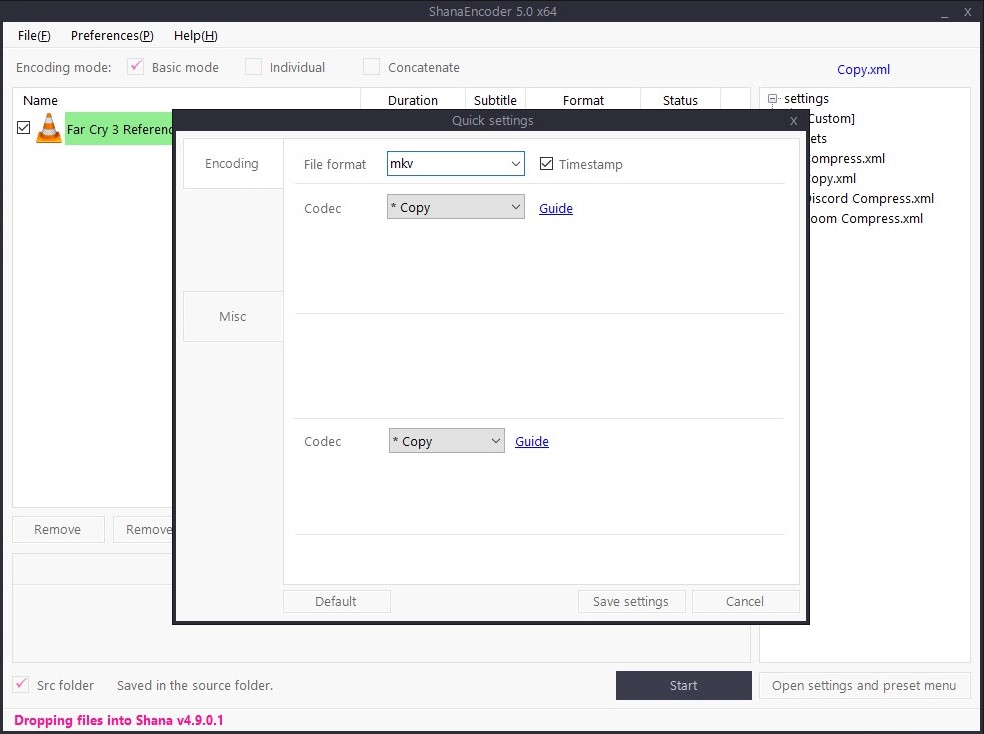Click the Duration column header

point(412,100)
